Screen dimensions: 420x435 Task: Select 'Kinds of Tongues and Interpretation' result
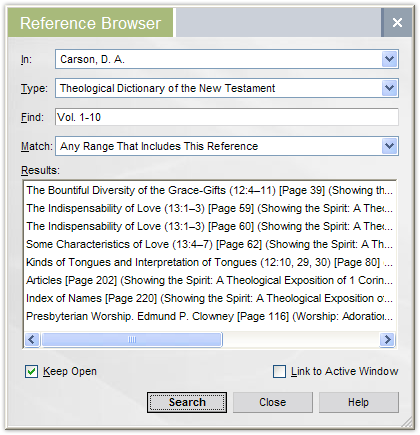[x=209, y=262]
